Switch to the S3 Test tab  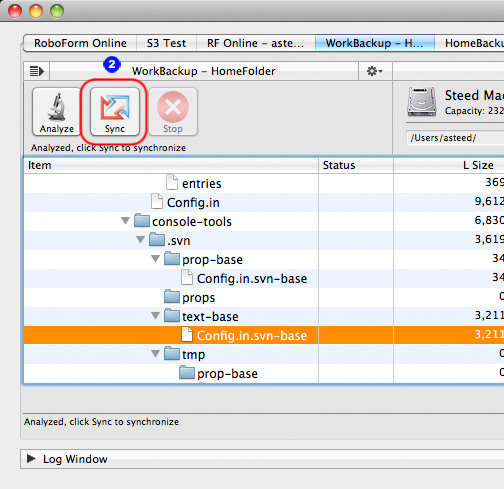coord(166,43)
